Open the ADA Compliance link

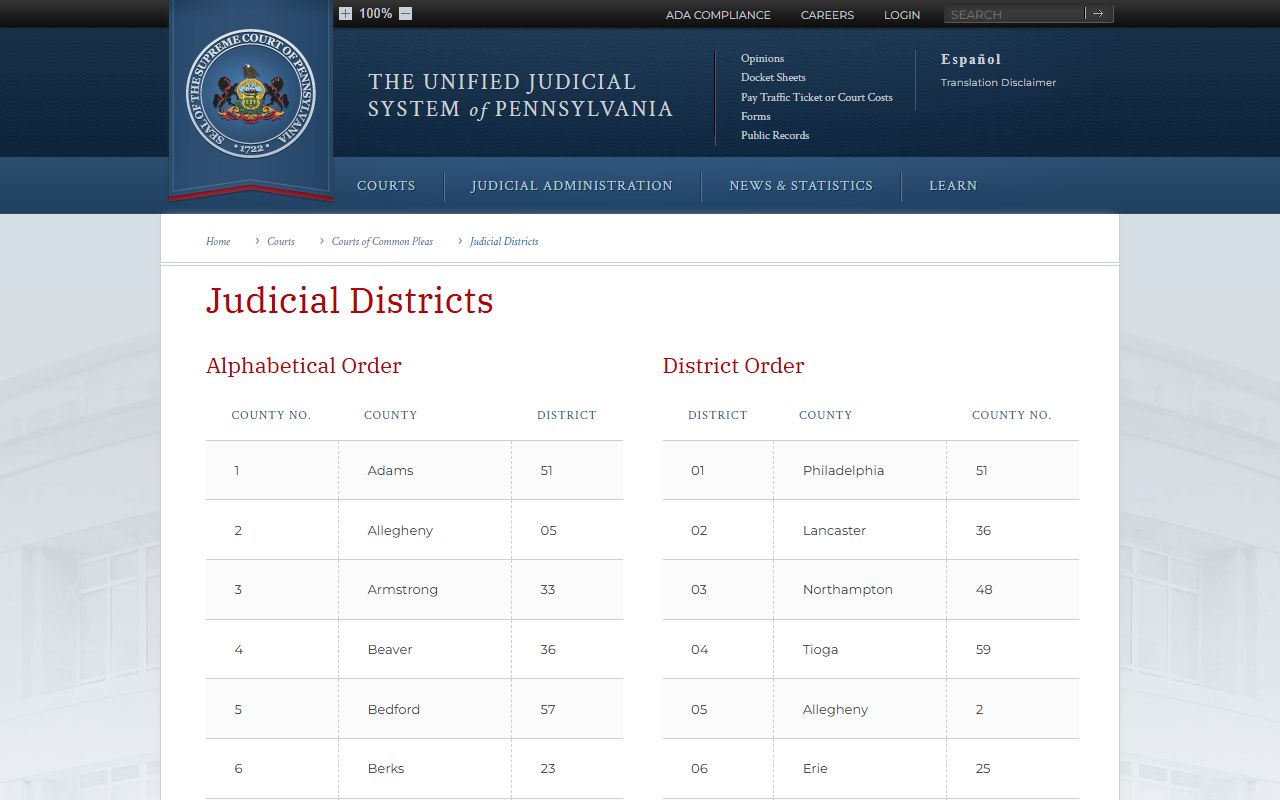coord(718,15)
